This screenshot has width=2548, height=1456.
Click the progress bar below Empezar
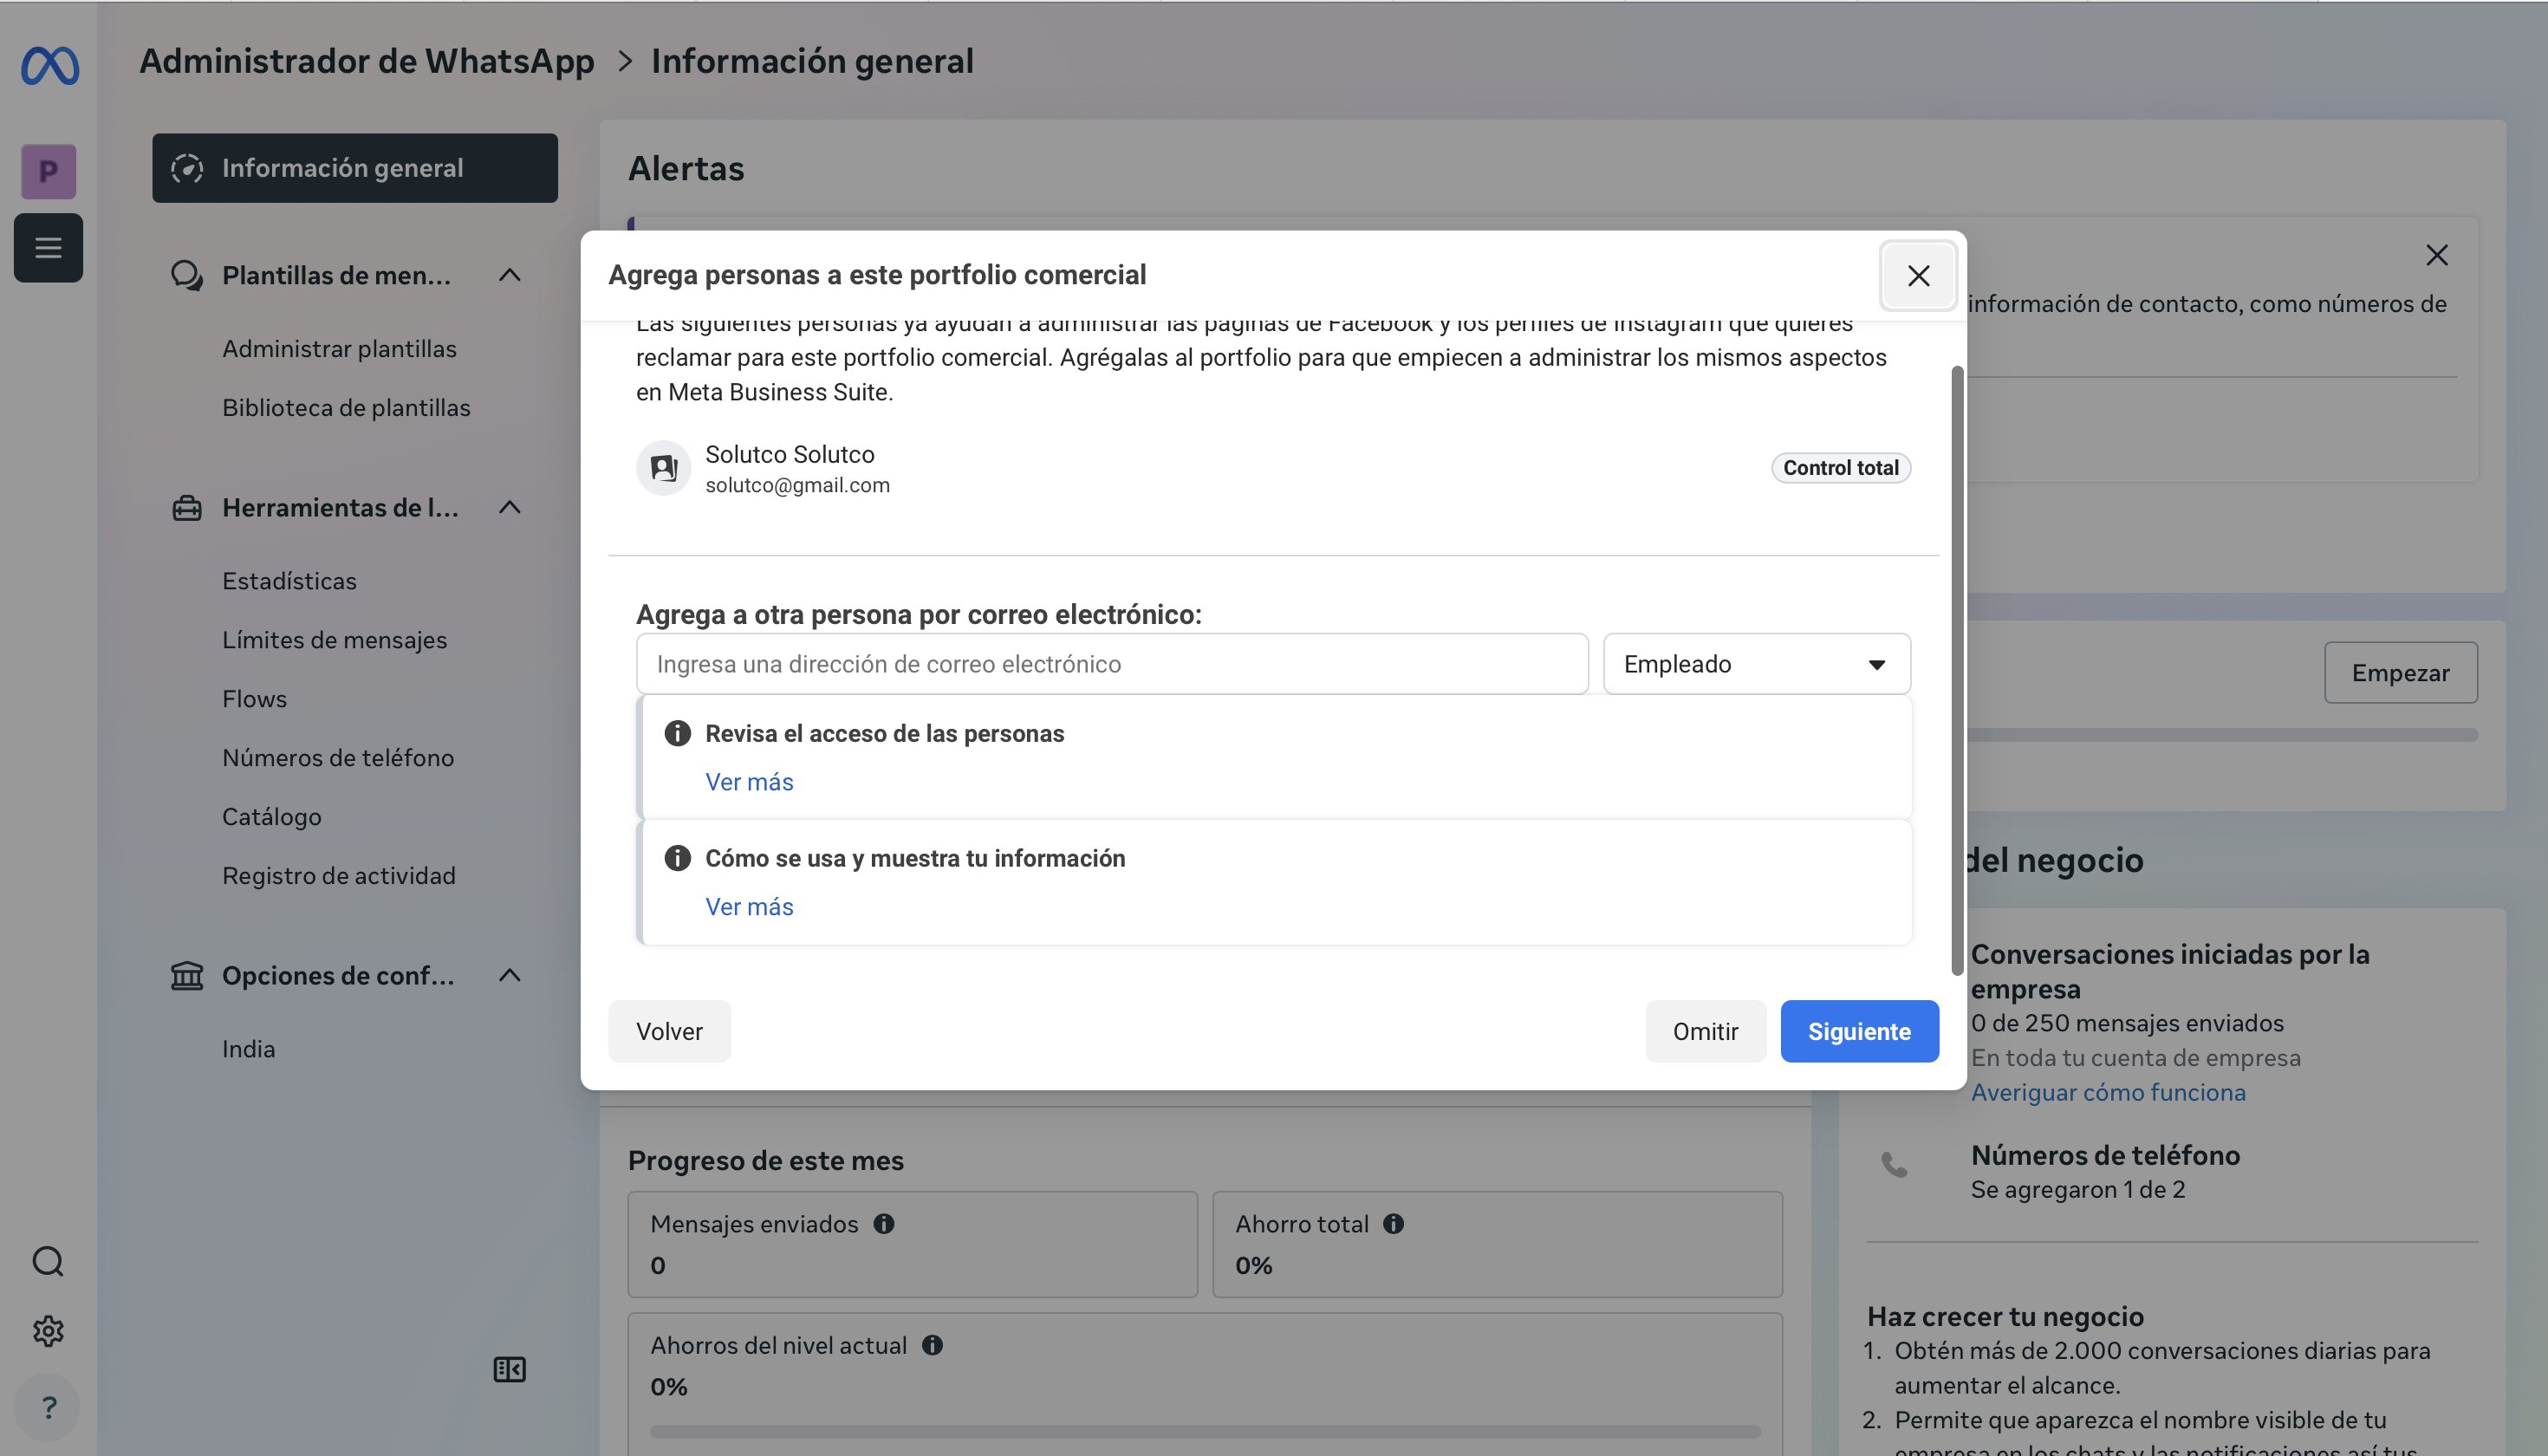coord(2222,735)
